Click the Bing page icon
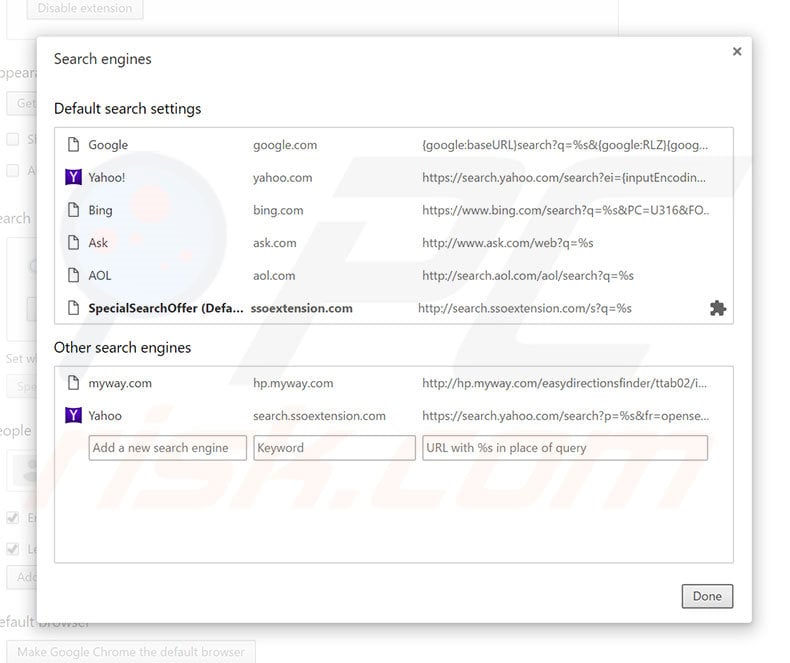The height and width of the screenshot is (663, 790). tap(74, 210)
